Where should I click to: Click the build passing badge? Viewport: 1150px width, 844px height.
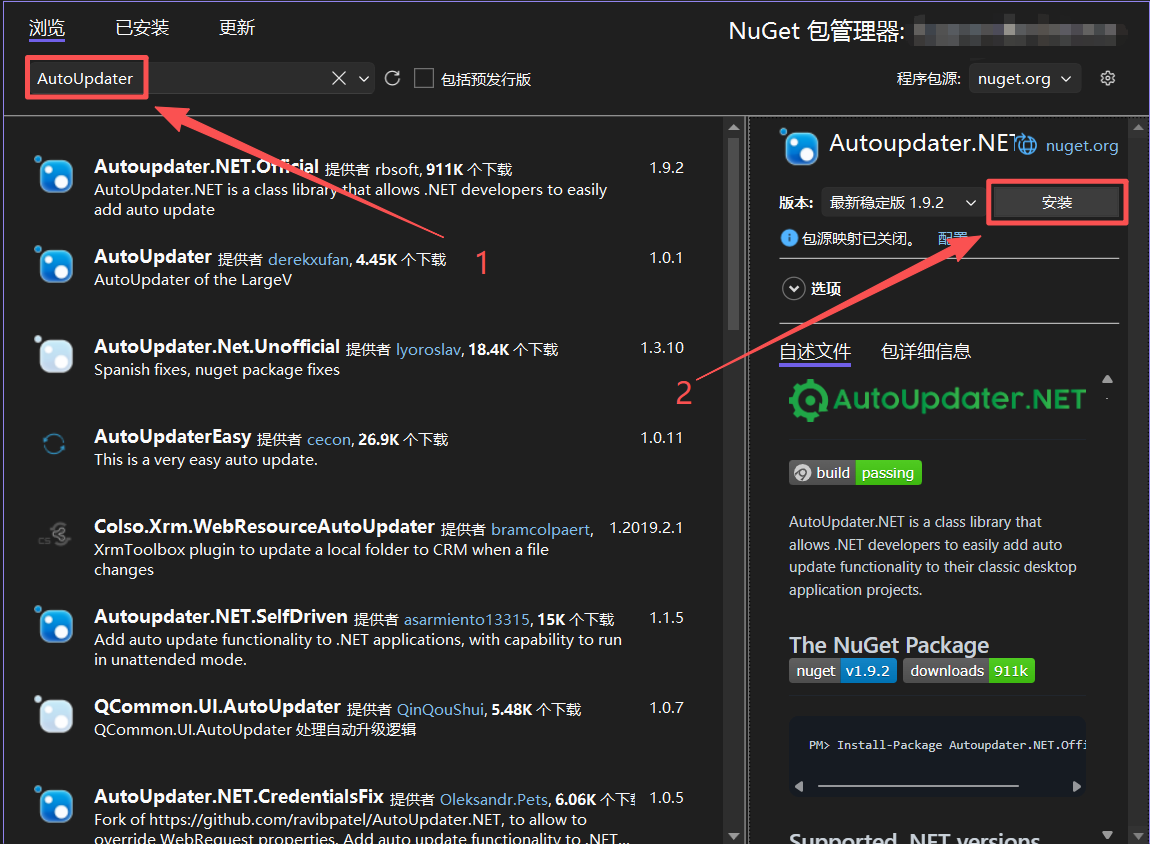tap(855, 473)
